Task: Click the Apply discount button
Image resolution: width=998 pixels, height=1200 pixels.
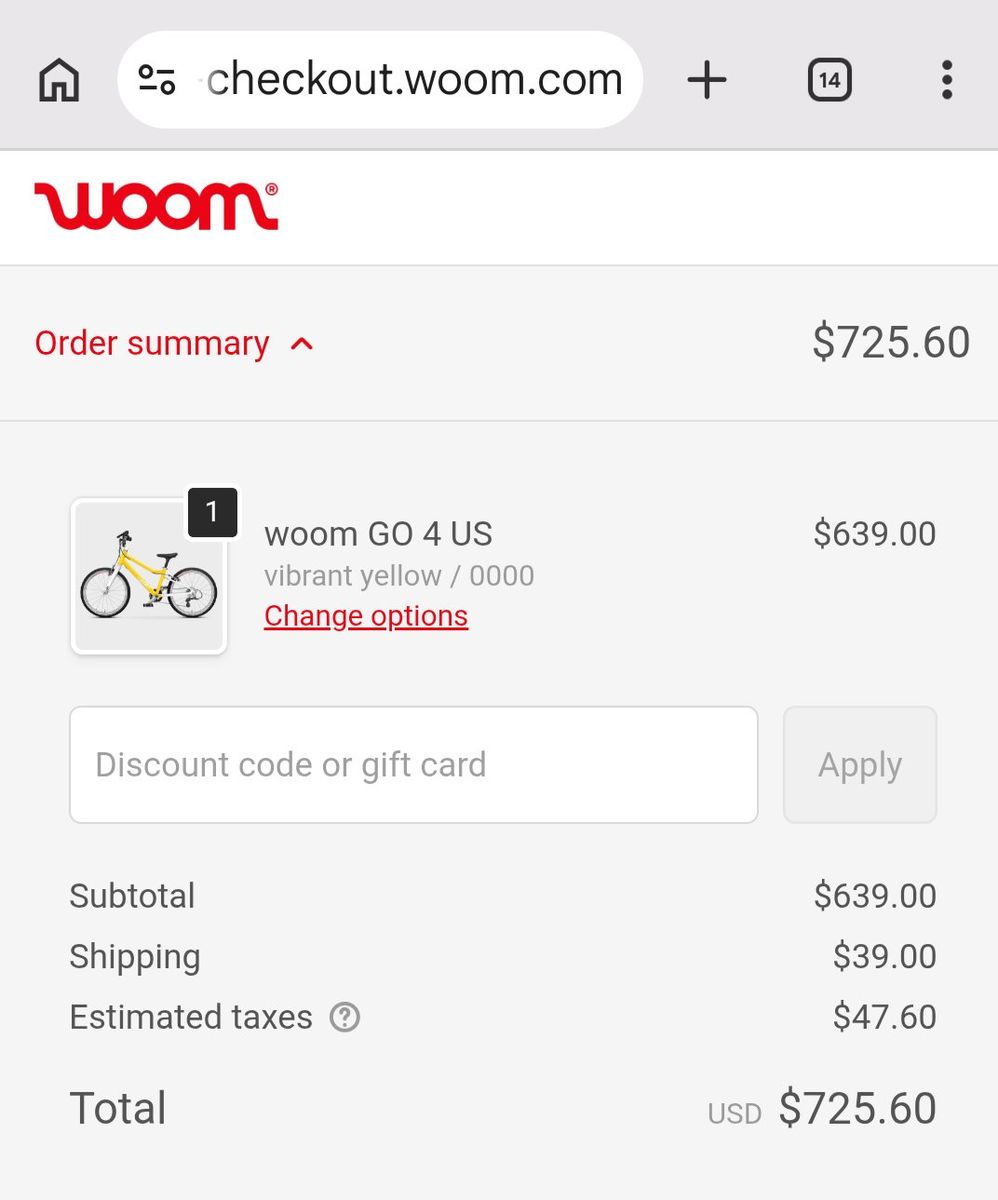Action: [860, 765]
